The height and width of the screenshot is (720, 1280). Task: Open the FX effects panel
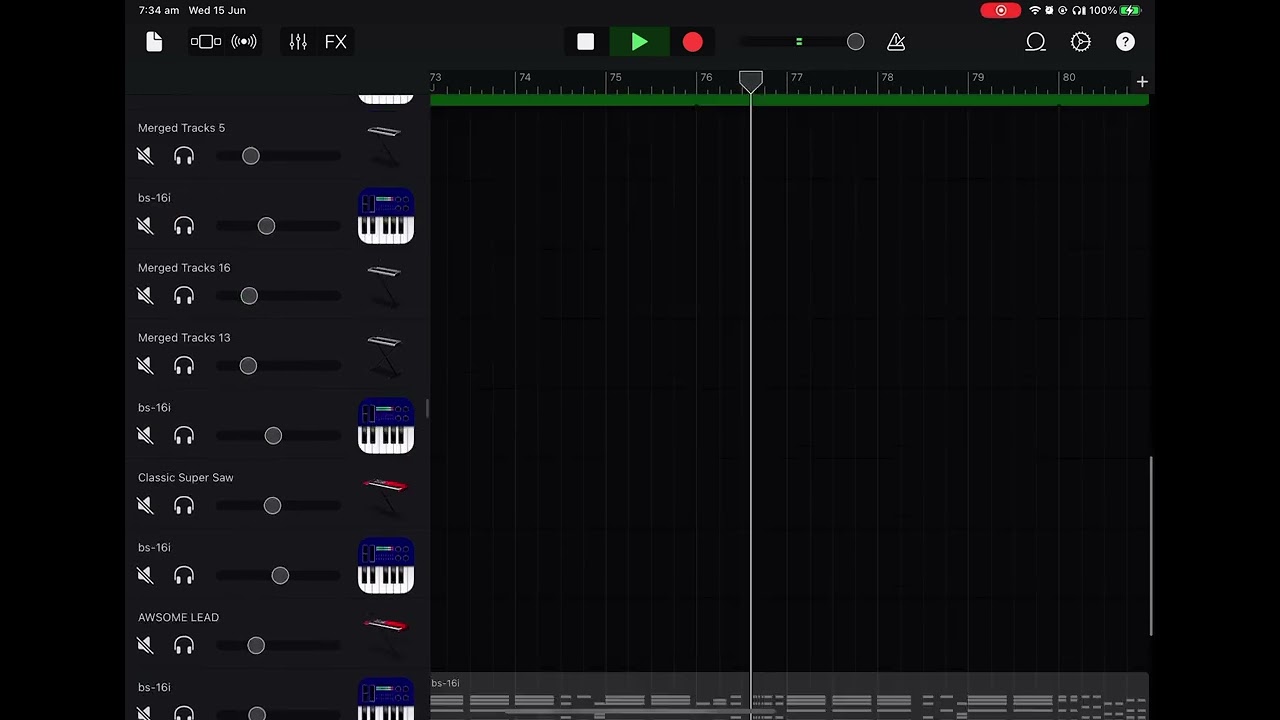coord(336,42)
